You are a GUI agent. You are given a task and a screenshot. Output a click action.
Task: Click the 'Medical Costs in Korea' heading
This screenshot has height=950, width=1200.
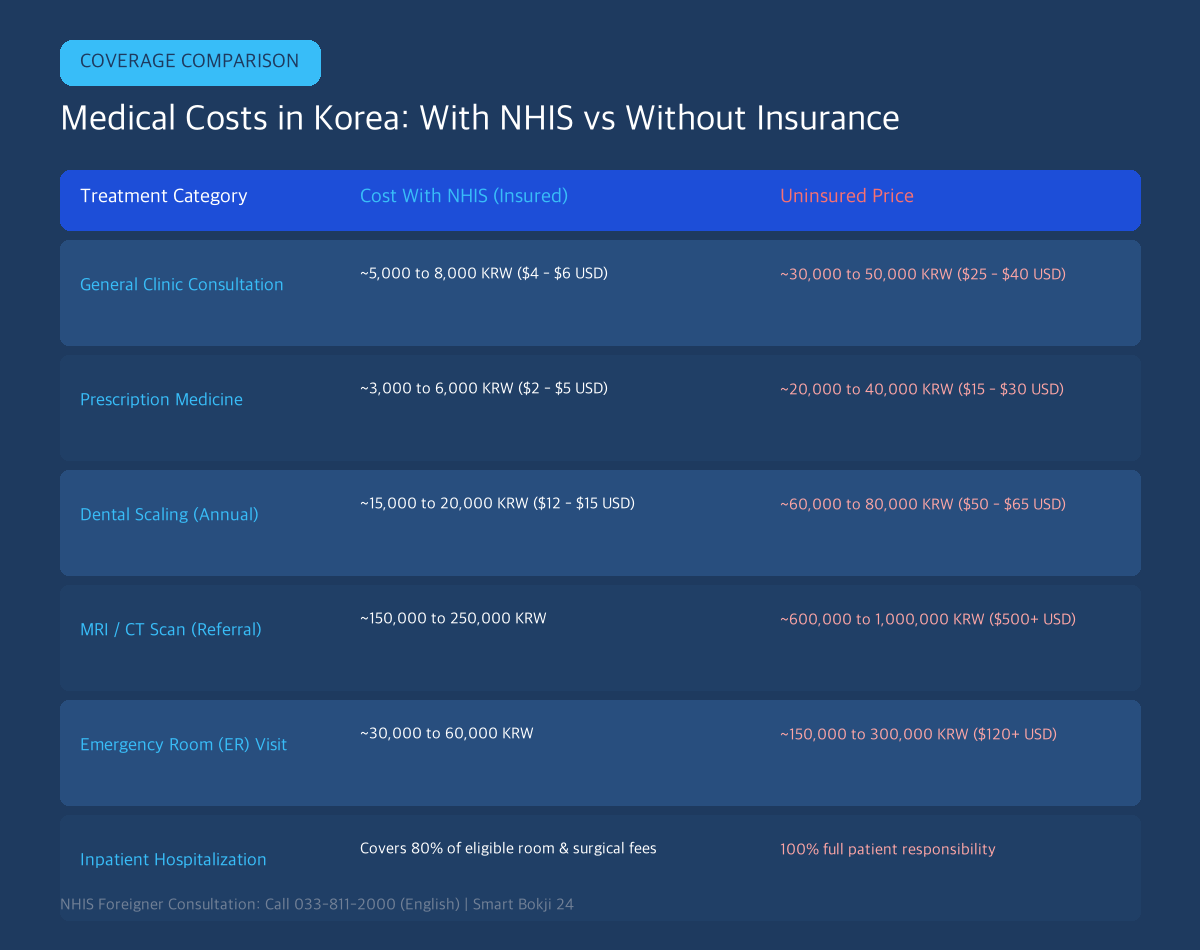pos(480,118)
